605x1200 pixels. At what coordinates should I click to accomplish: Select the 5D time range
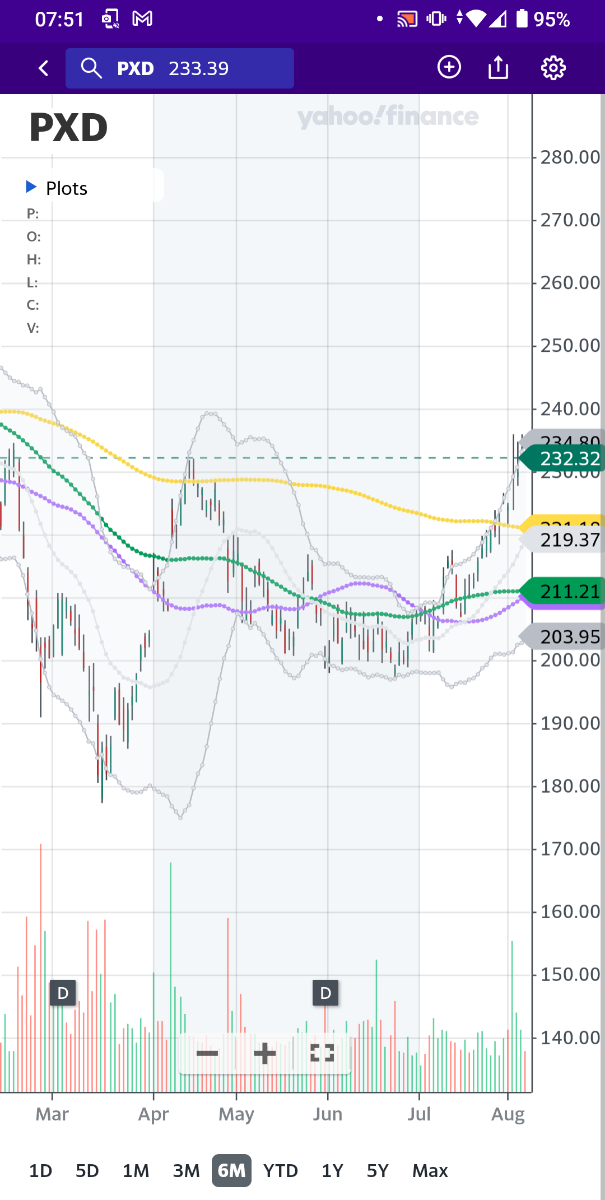click(x=87, y=1170)
